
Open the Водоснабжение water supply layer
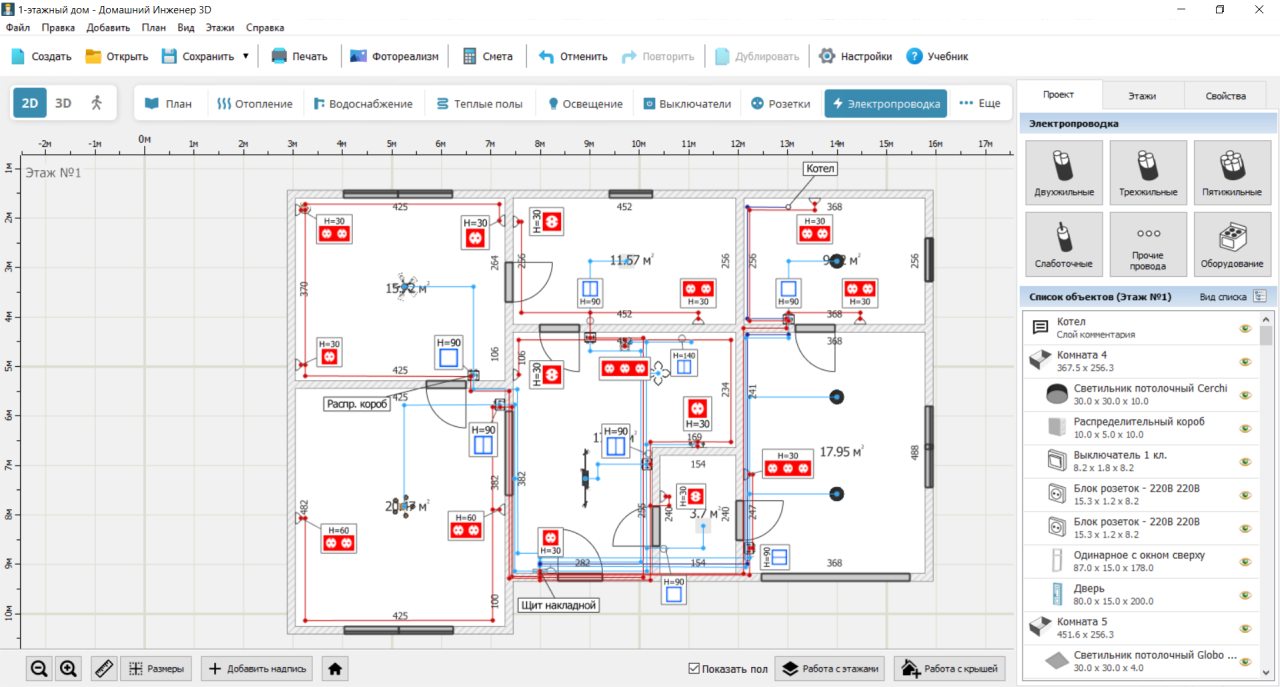click(x=363, y=103)
